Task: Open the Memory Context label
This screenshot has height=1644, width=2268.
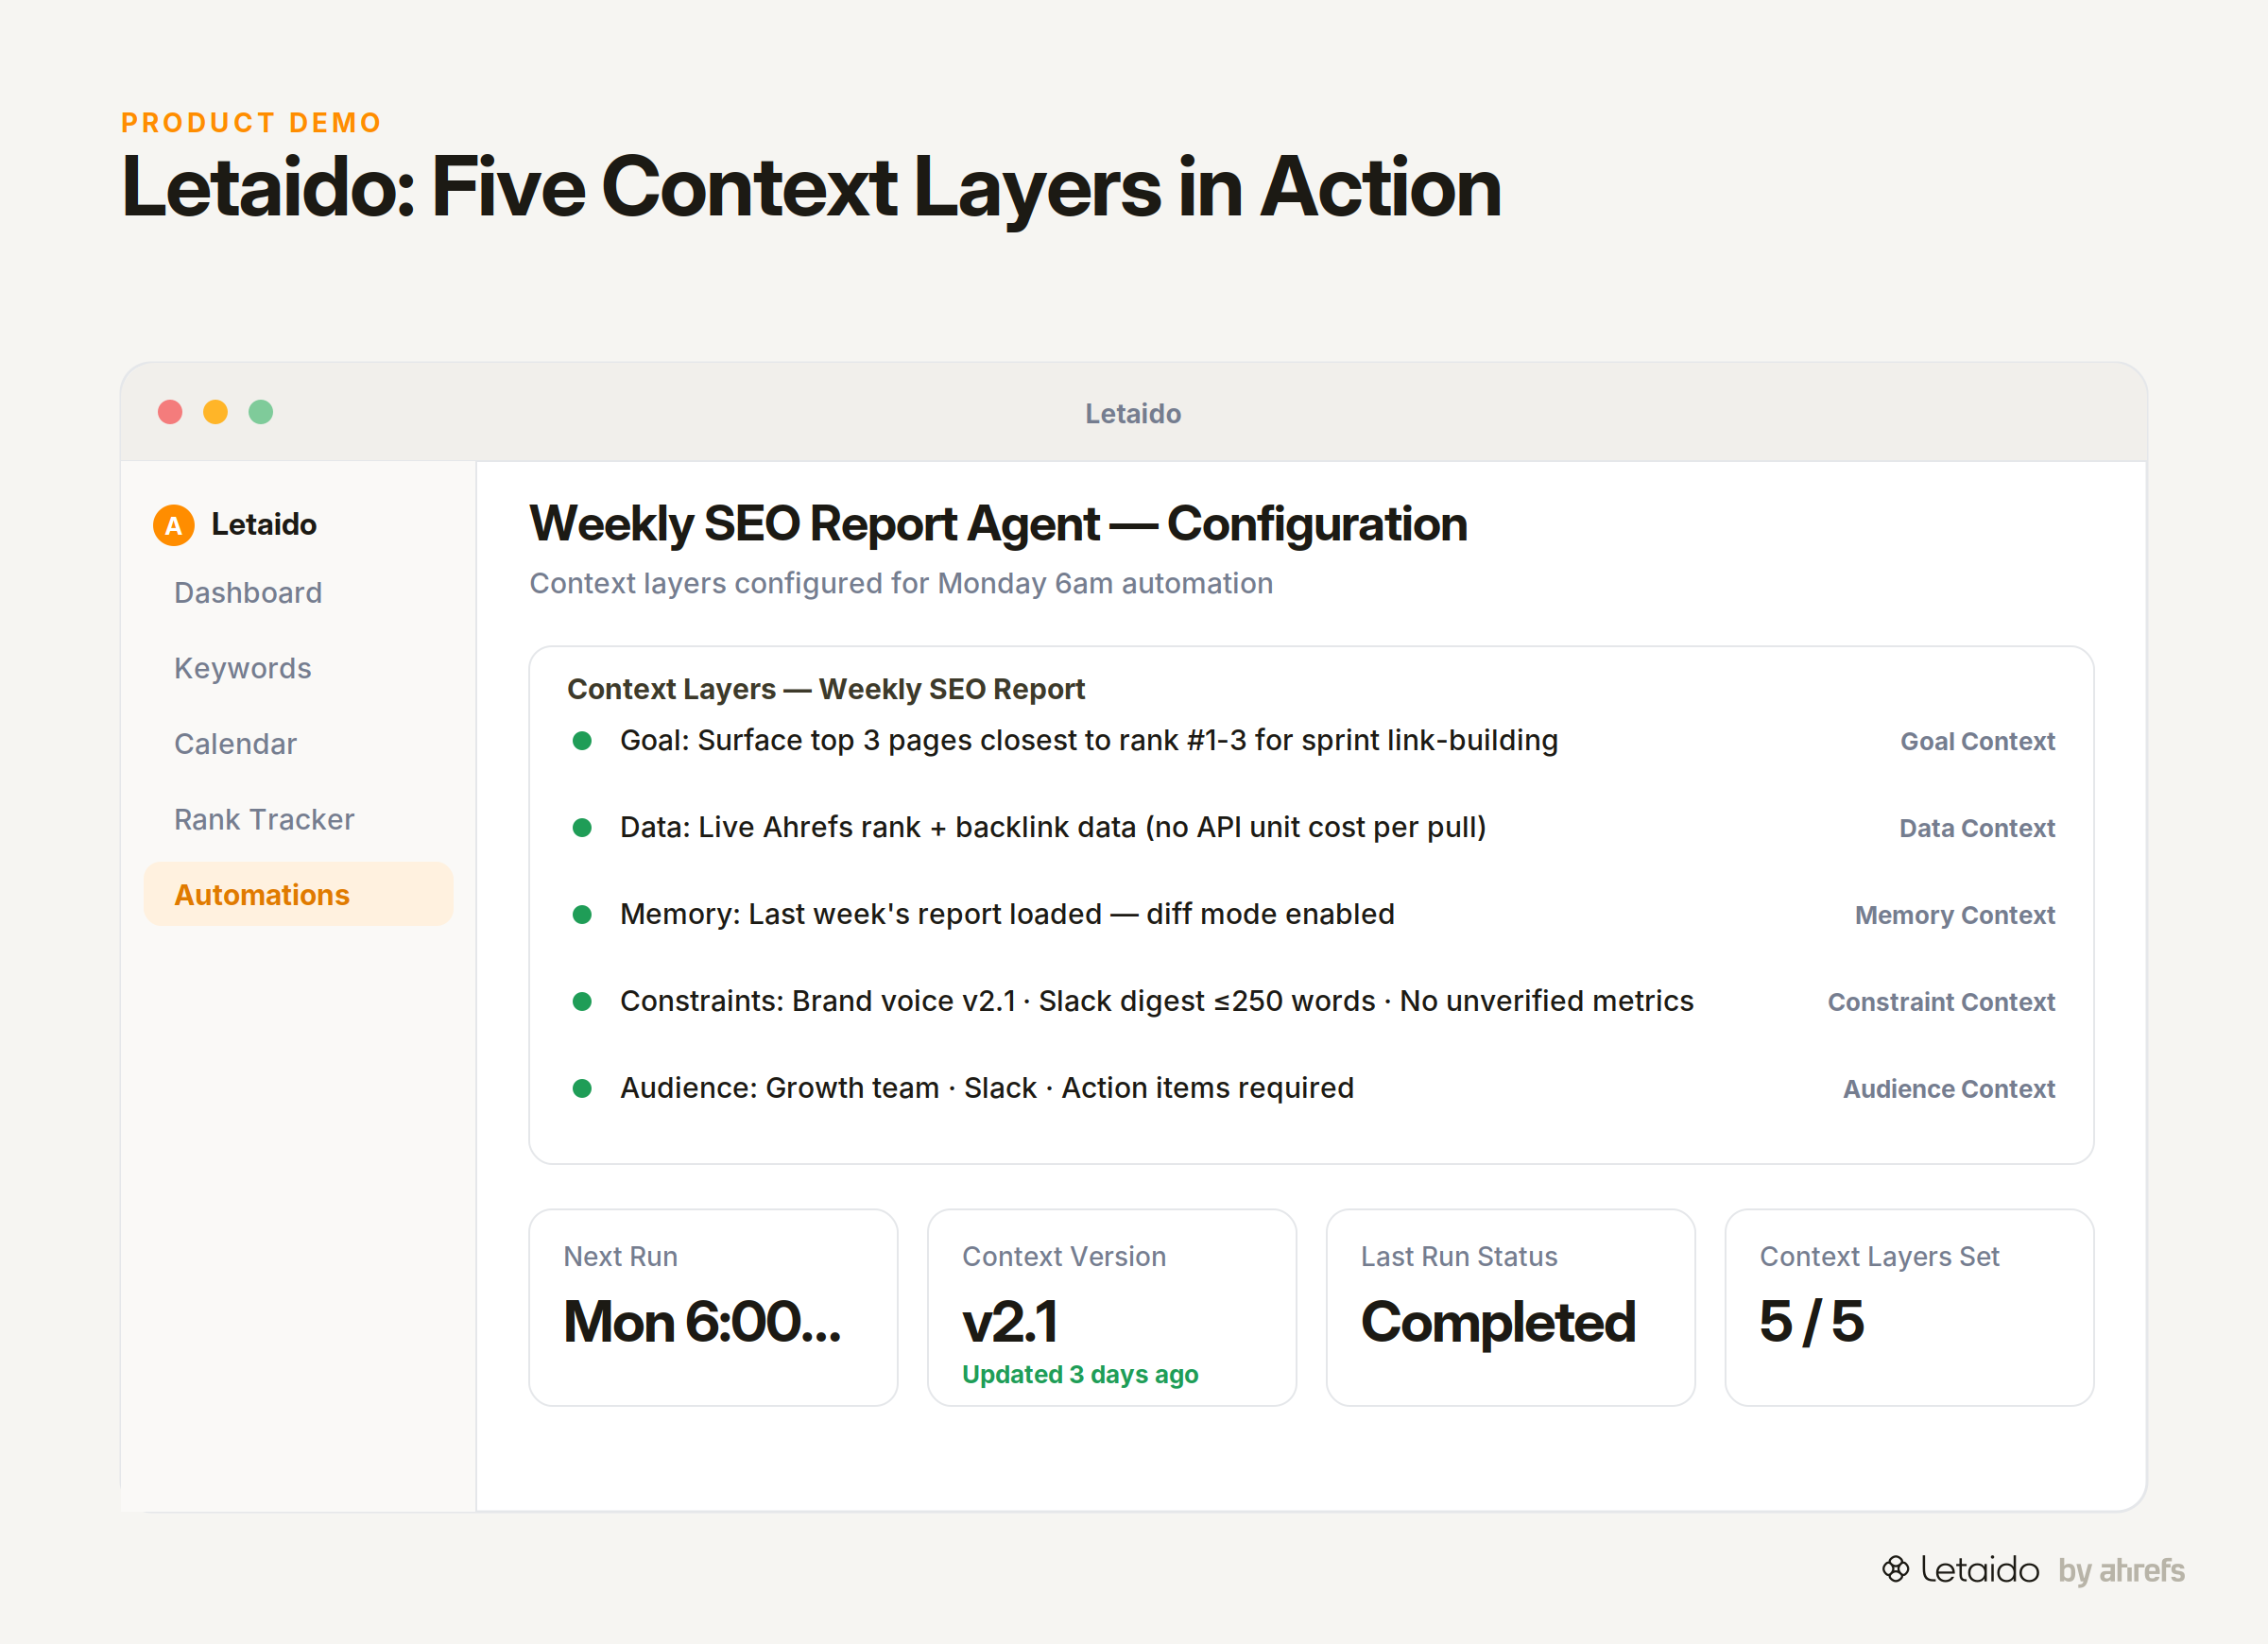Action: coord(1955,915)
